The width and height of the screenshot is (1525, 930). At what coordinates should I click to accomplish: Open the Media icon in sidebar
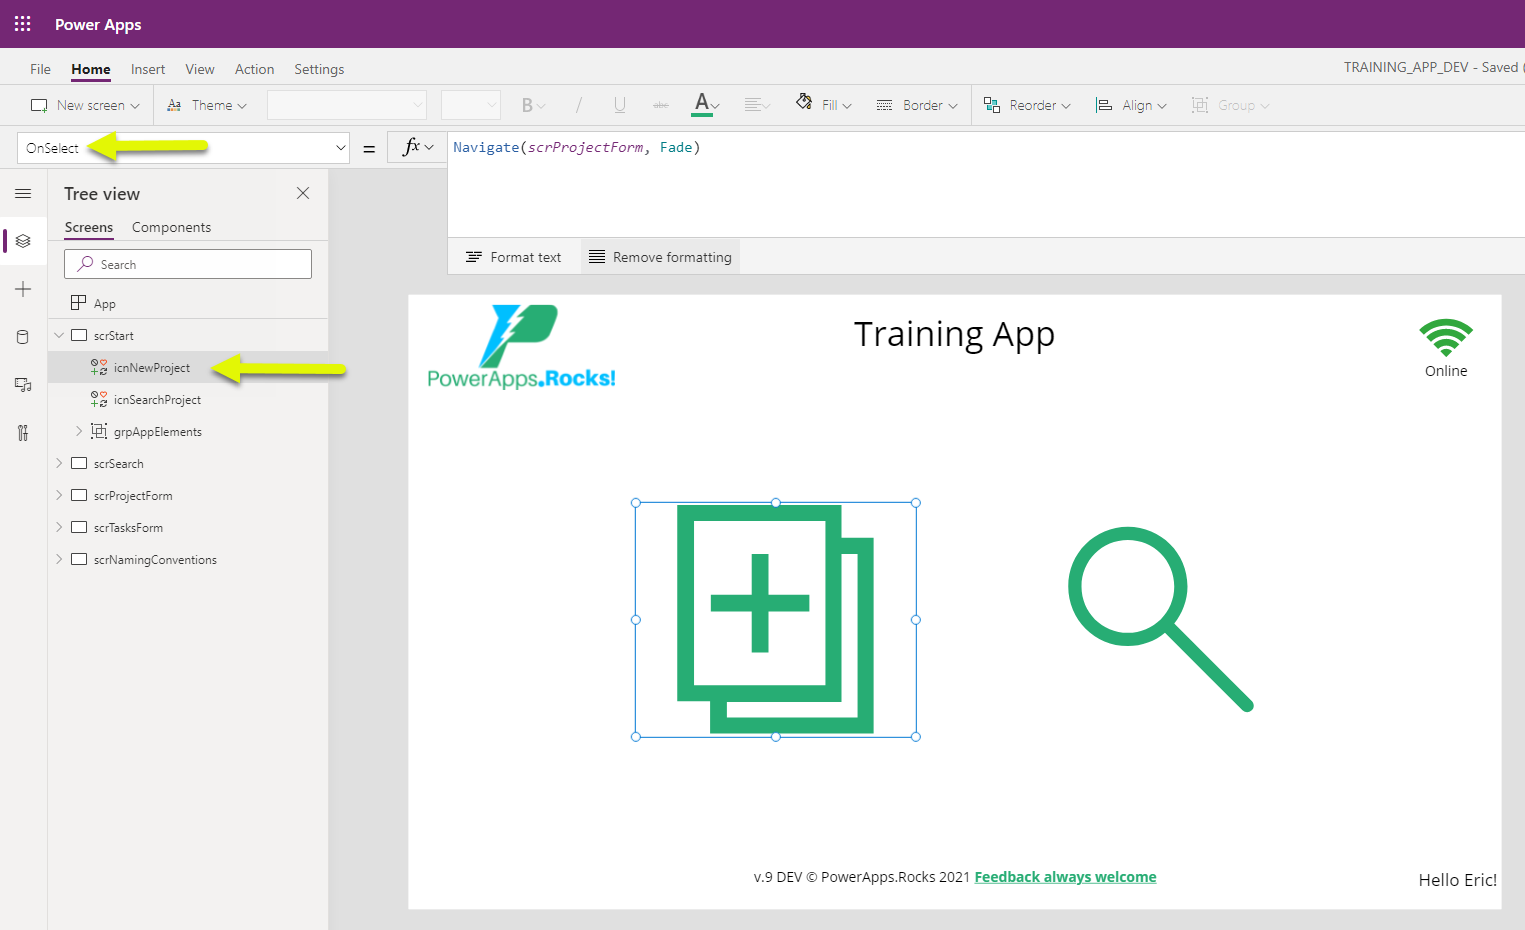pos(23,385)
